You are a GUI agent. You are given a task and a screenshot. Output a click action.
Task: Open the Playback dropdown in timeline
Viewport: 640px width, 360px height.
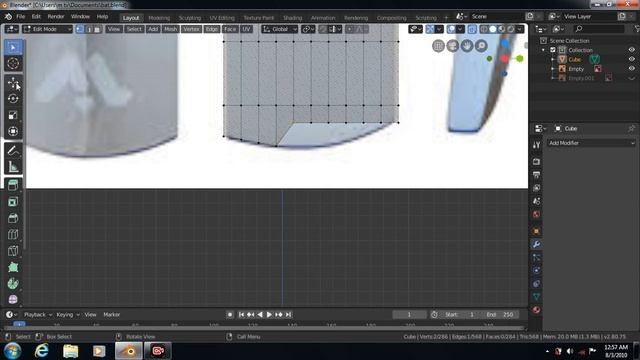38,314
